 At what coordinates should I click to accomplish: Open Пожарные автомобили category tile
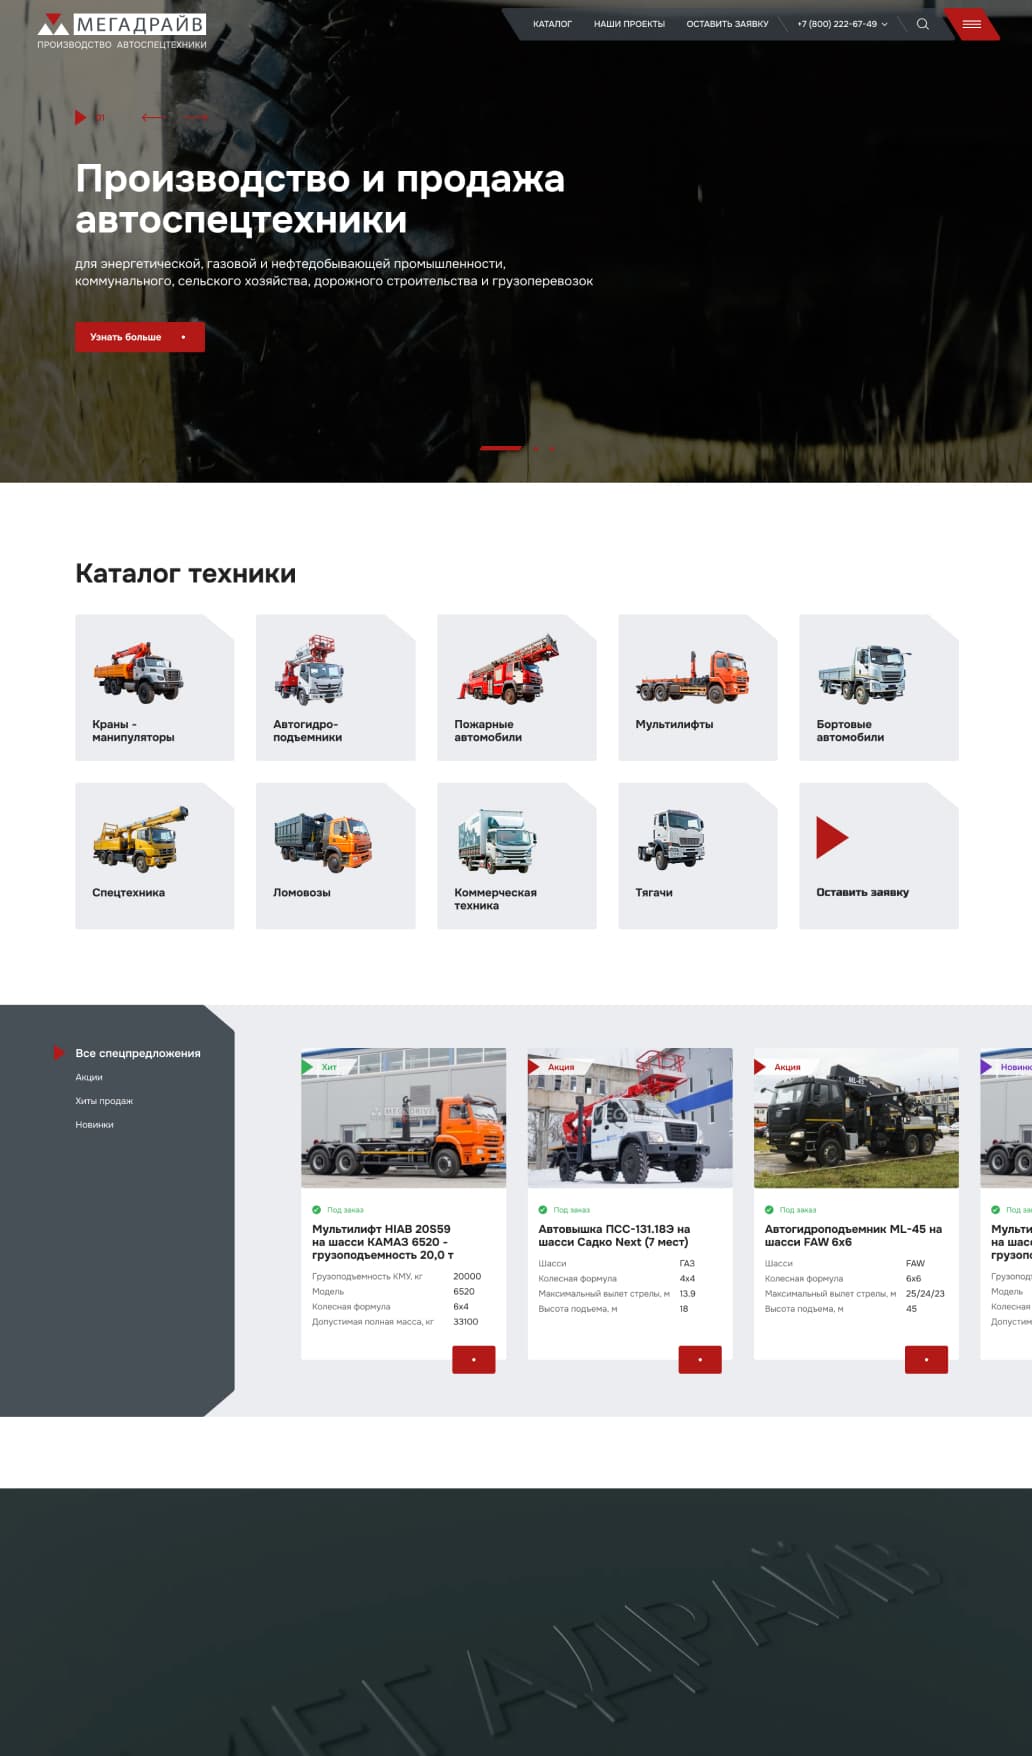pyautogui.click(x=516, y=688)
